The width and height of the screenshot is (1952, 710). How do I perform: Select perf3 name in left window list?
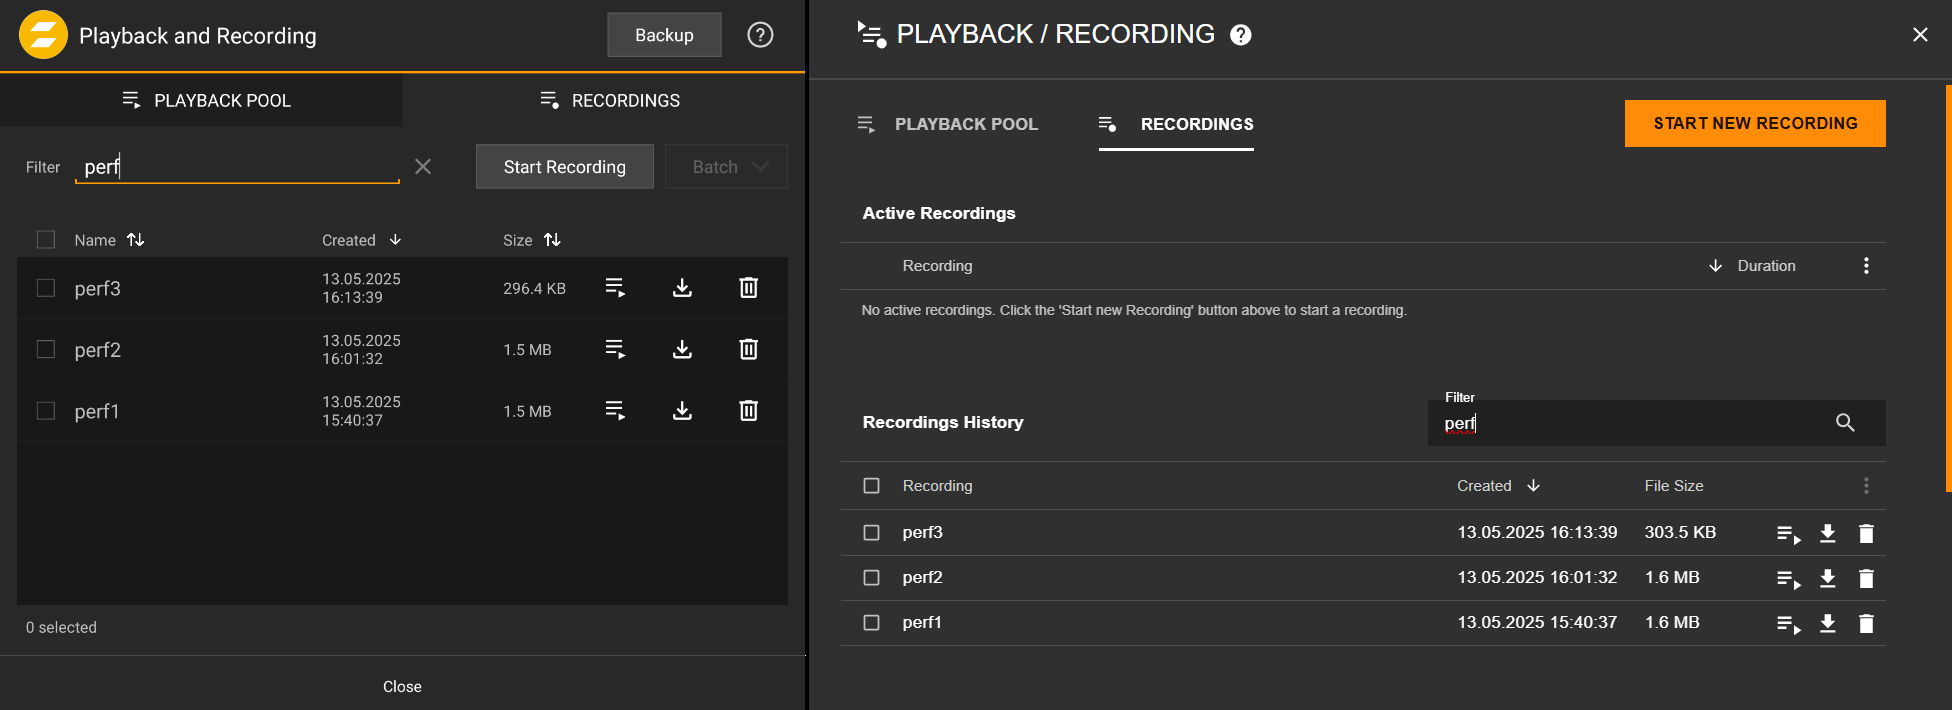[x=97, y=288]
